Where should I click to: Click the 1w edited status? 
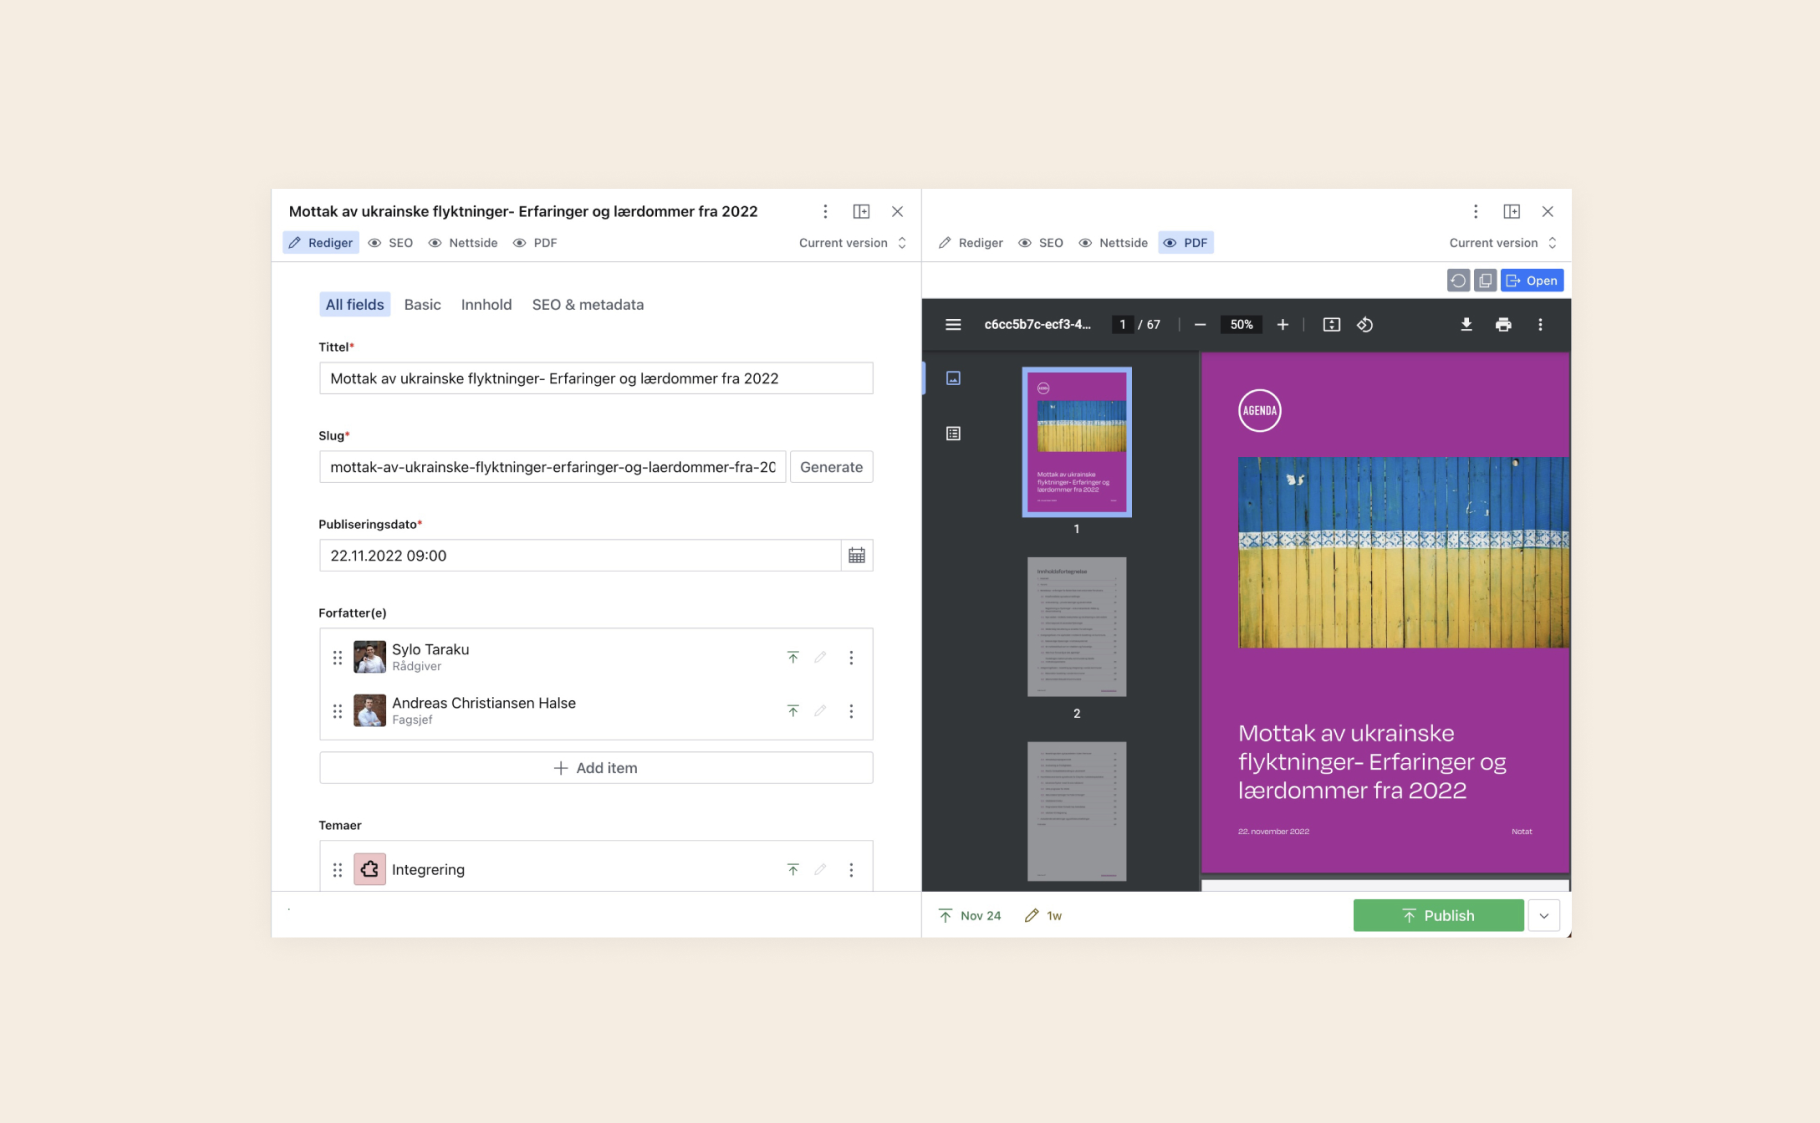point(1043,916)
